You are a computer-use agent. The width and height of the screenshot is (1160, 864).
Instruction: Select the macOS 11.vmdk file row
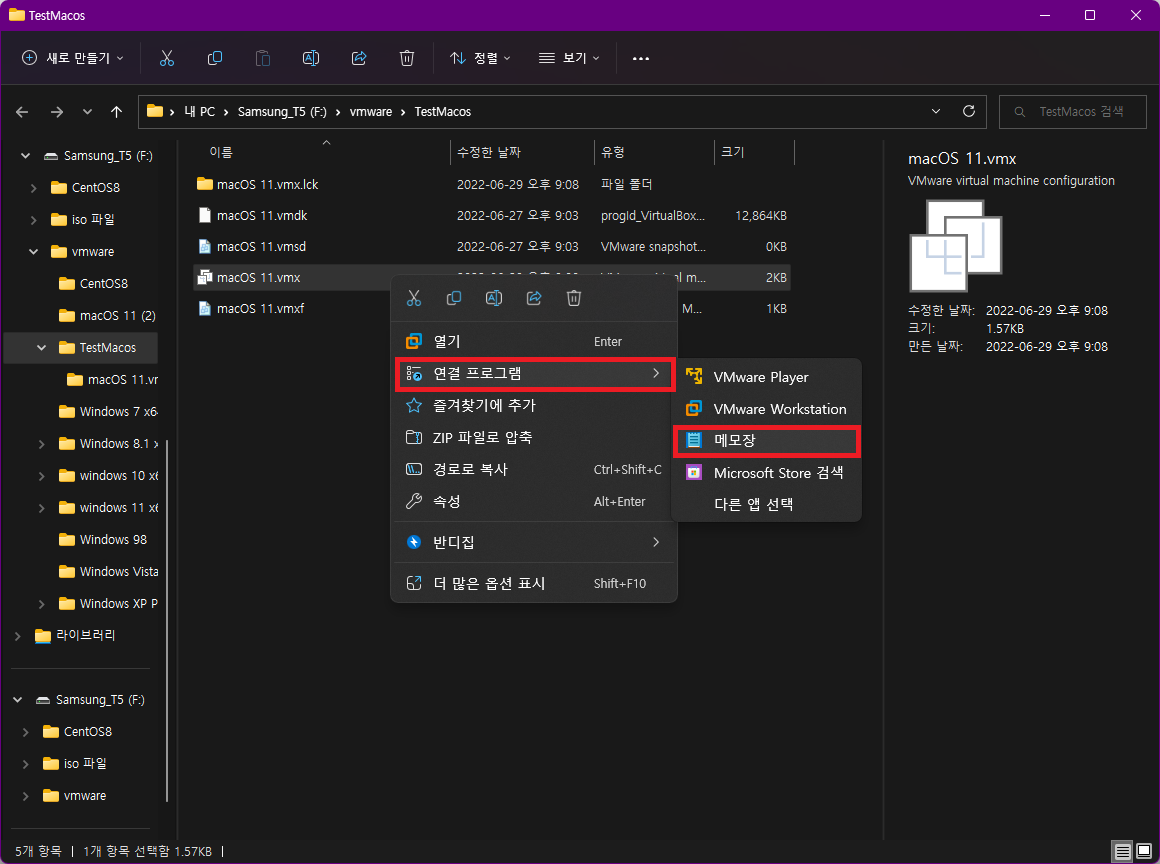(492, 215)
